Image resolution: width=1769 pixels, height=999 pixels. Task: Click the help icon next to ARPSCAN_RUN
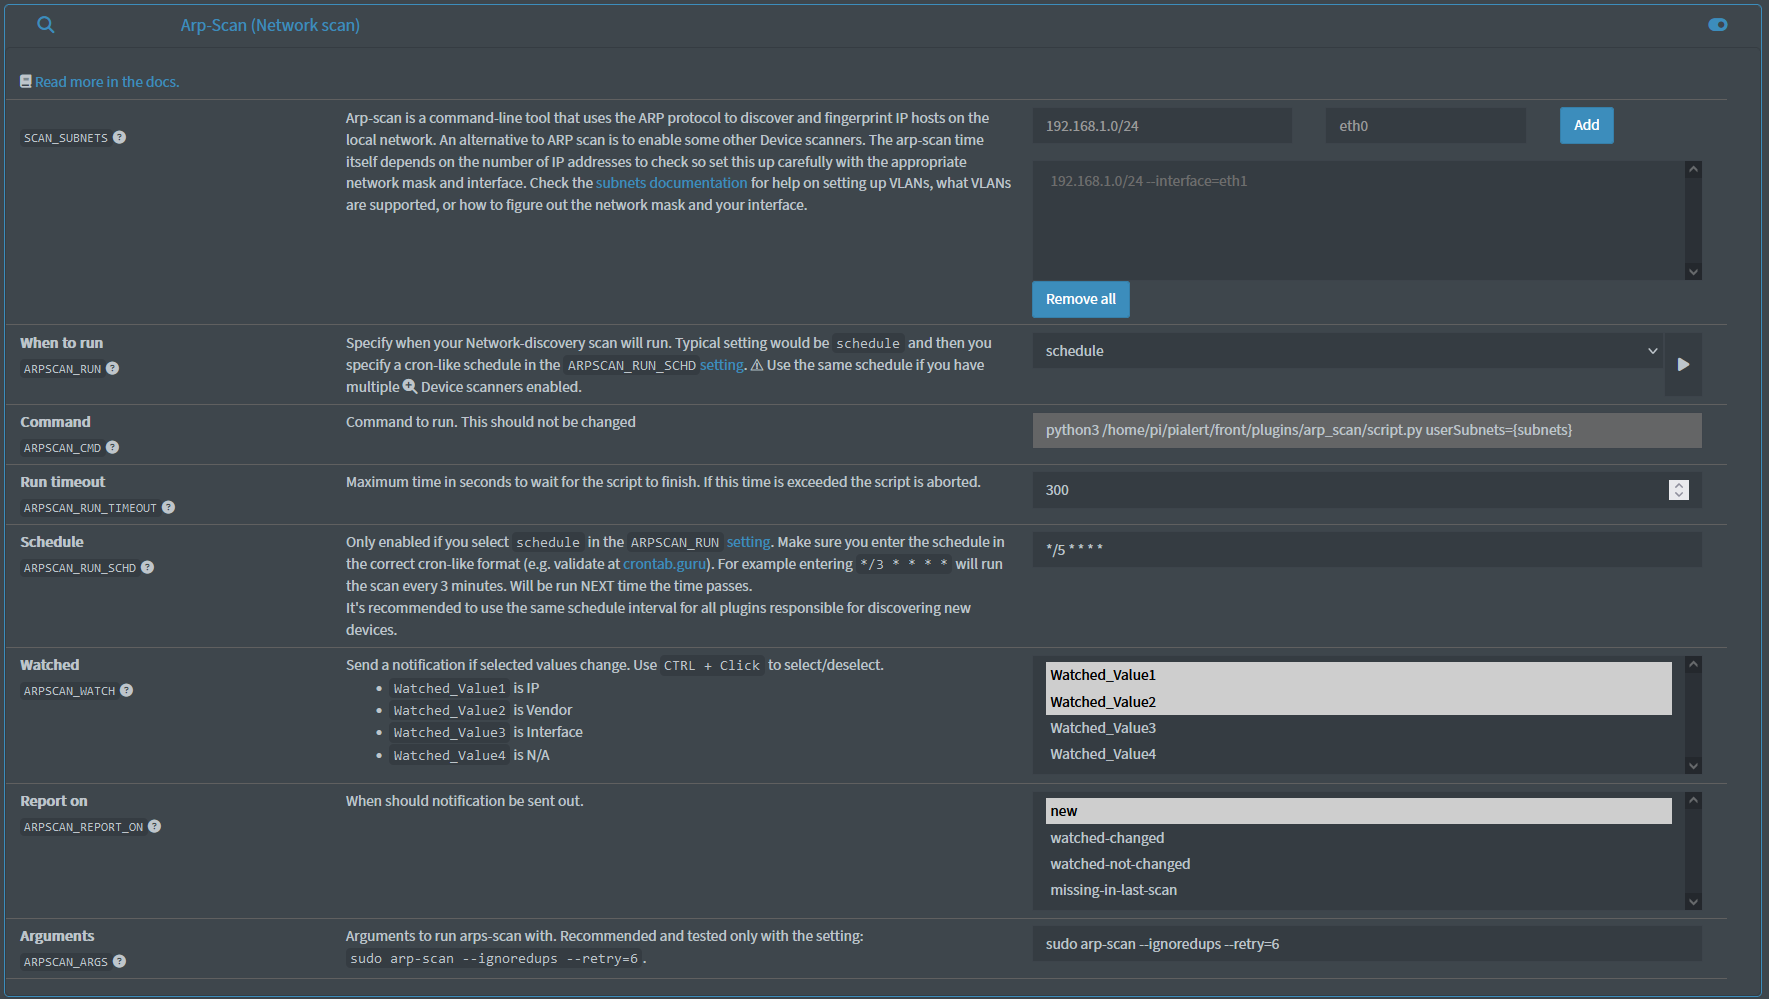pyautogui.click(x=113, y=368)
